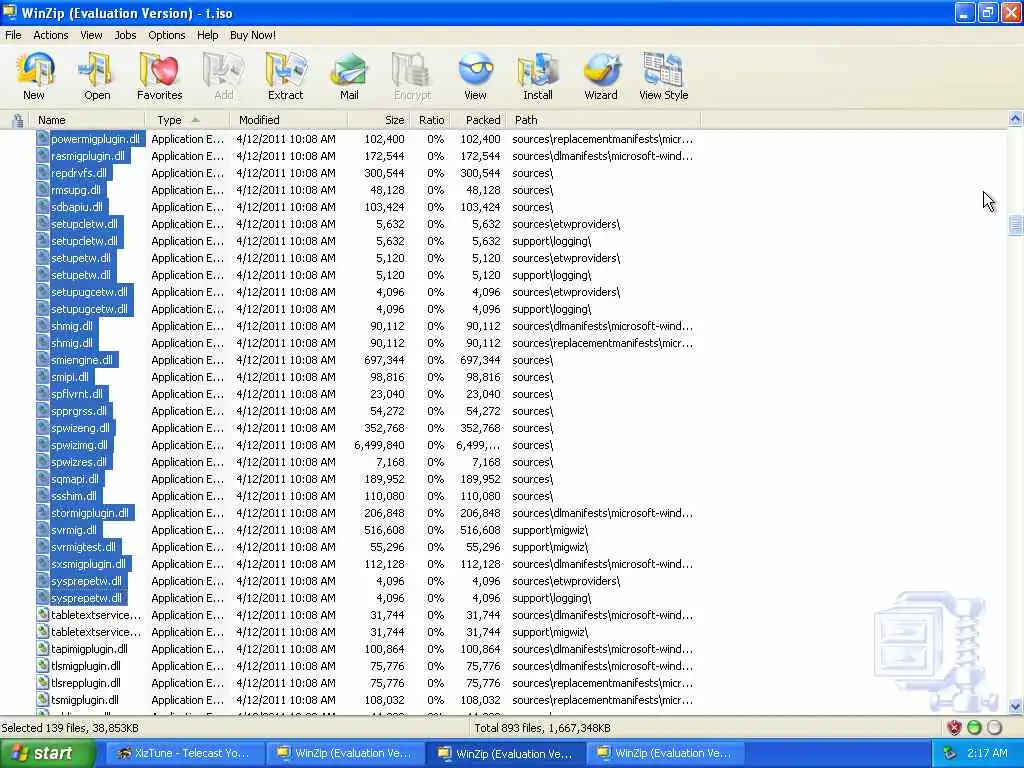Screen dimensions: 1024x768
Task: Sort by the Size column header
Action: (379, 120)
